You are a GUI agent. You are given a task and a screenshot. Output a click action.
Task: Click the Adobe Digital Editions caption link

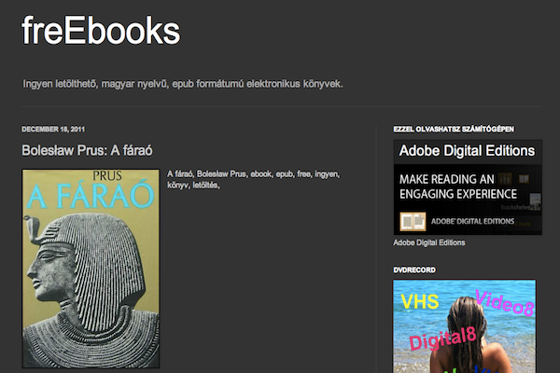click(429, 243)
